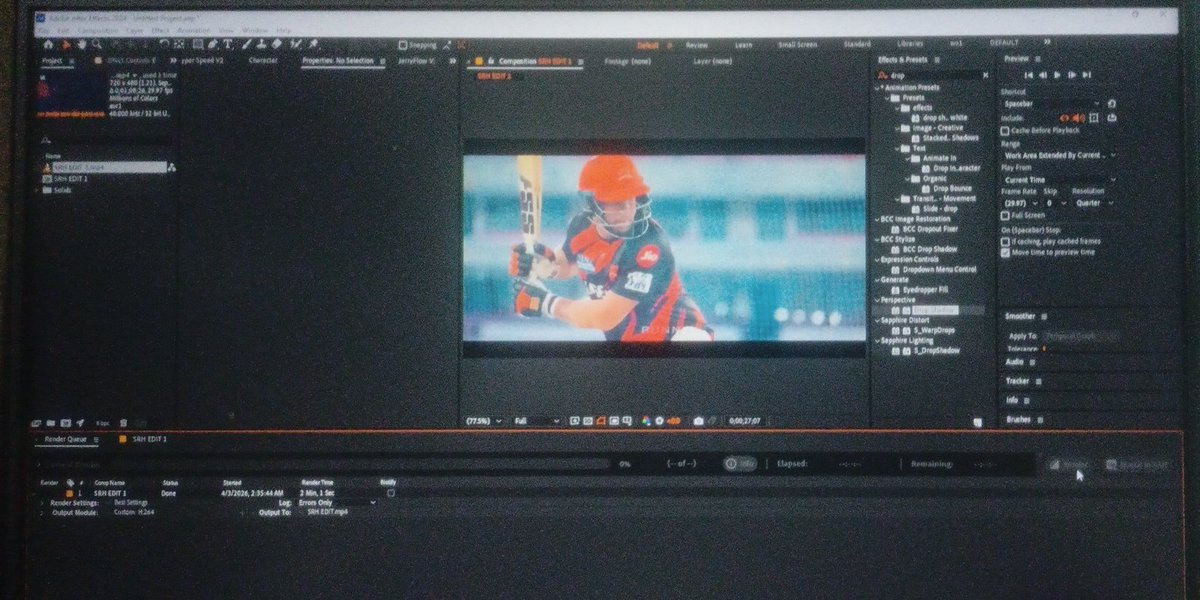Switch to the Render Queue tab
The height and width of the screenshot is (600, 1200).
pyautogui.click(x=68, y=439)
